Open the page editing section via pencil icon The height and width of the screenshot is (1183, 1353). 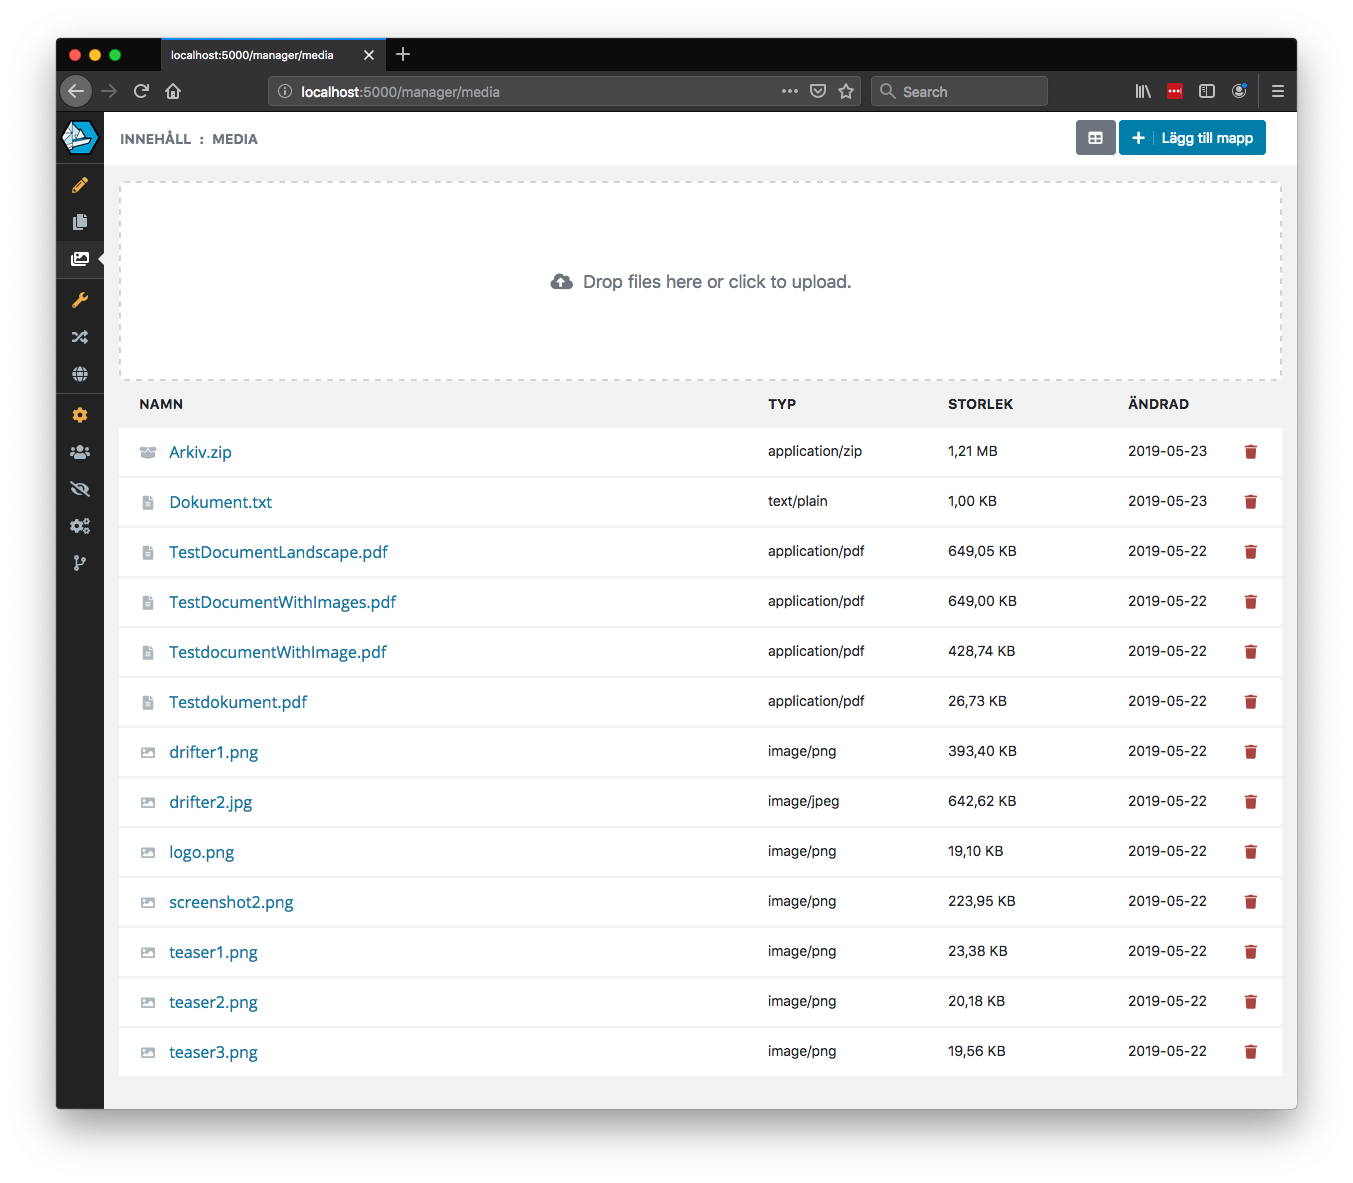click(80, 185)
